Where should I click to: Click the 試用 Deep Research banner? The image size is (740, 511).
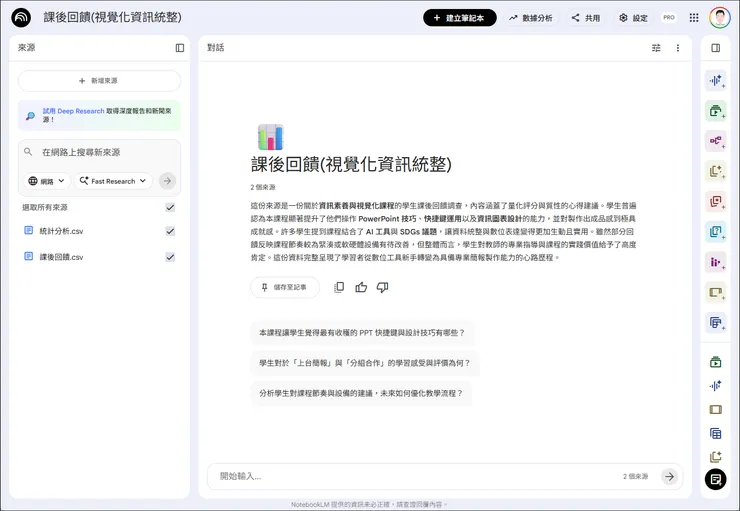click(x=99, y=115)
